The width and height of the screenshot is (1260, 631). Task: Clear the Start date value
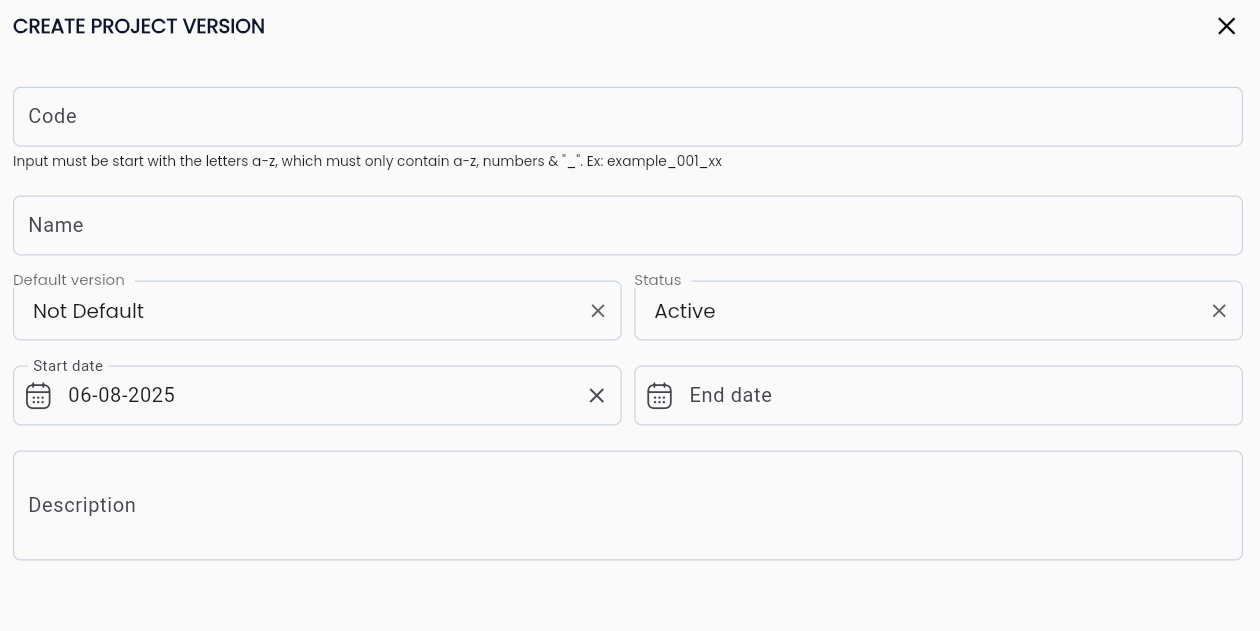click(x=597, y=396)
